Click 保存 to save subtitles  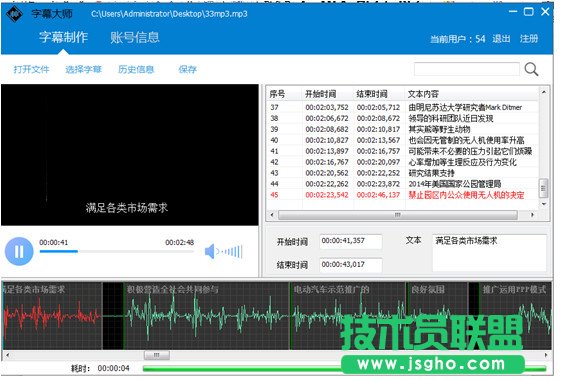pos(187,69)
